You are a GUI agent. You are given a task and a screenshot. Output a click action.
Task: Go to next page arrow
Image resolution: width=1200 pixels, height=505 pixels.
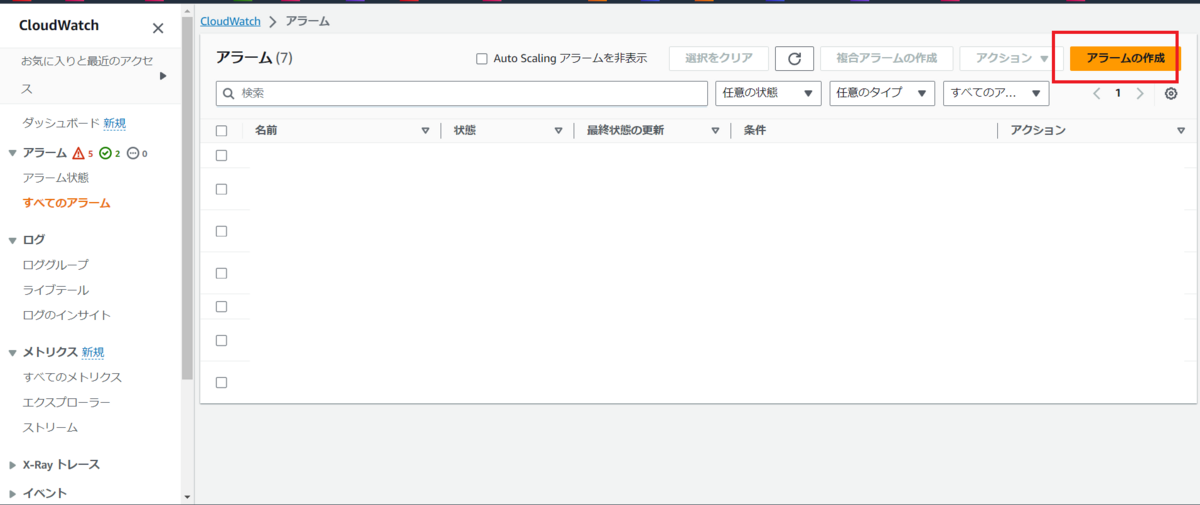click(1140, 93)
